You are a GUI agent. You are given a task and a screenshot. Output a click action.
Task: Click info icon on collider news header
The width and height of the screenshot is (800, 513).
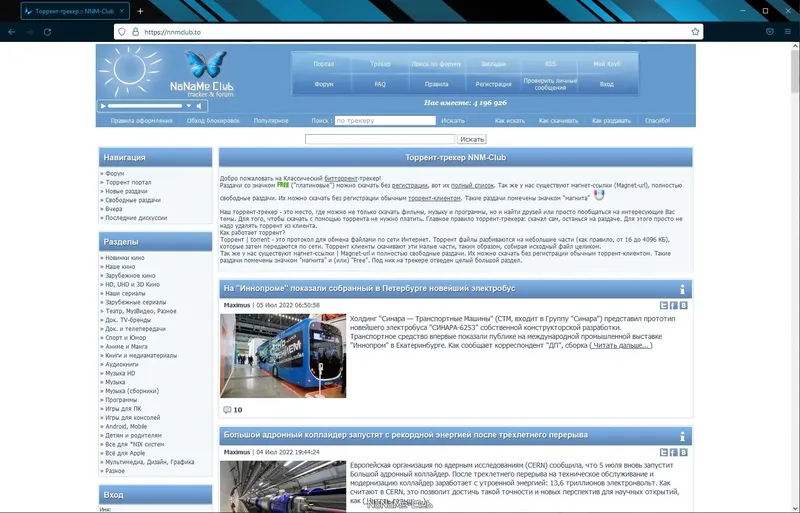682,436
